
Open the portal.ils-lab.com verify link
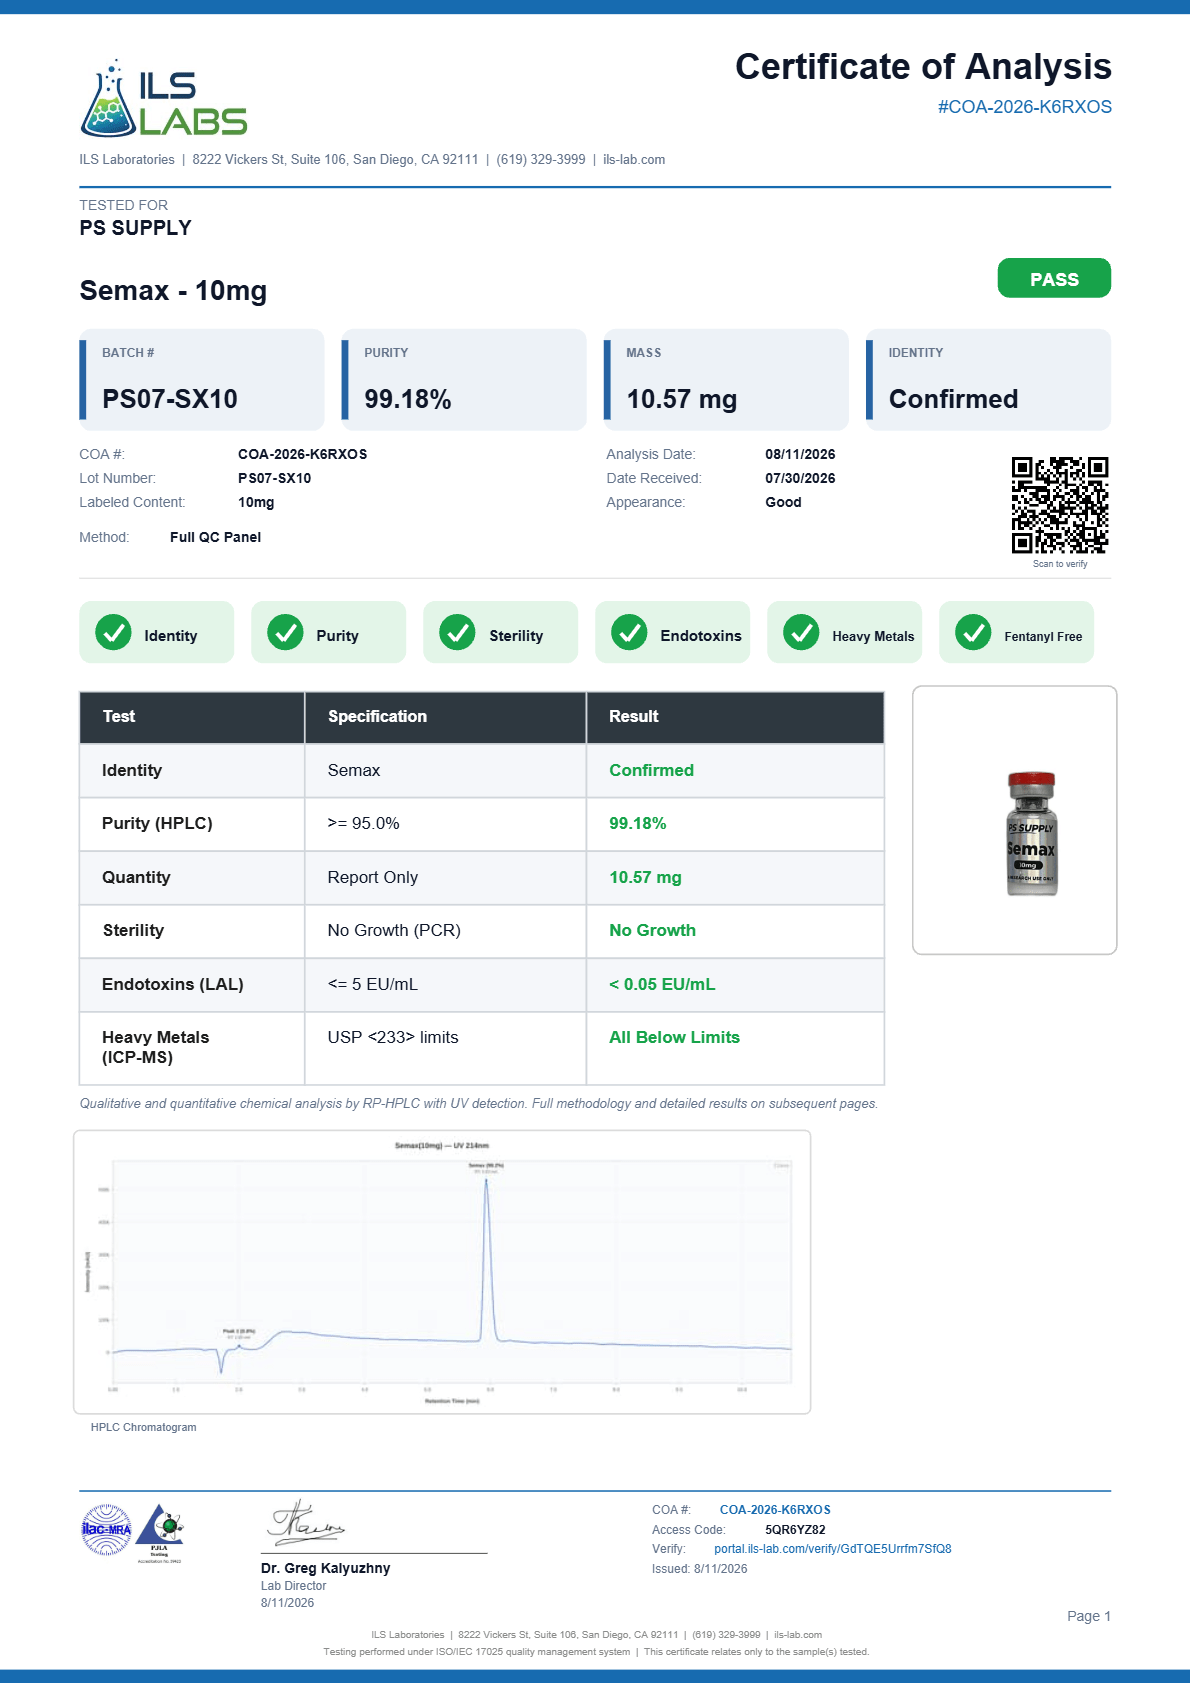coord(832,1549)
